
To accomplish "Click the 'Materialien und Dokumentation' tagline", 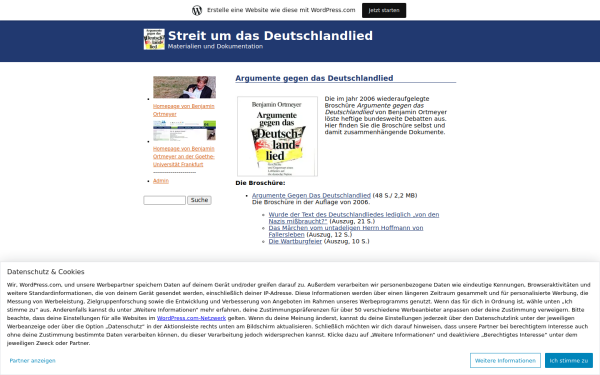I will click(x=215, y=46).
